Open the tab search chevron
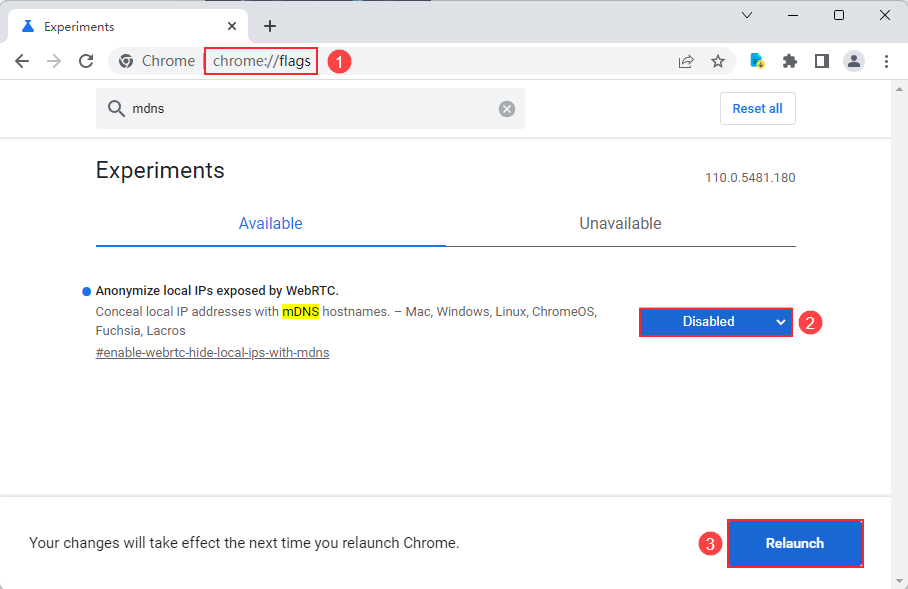 [747, 16]
